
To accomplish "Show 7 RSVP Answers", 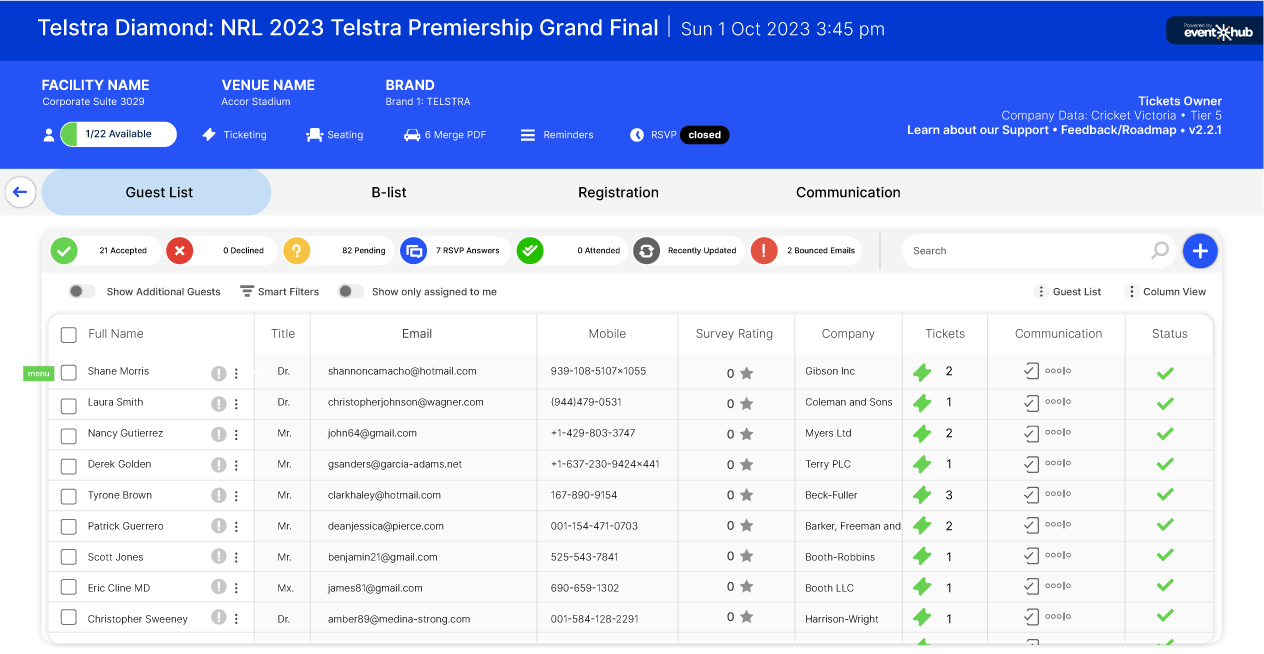I will 454,251.
